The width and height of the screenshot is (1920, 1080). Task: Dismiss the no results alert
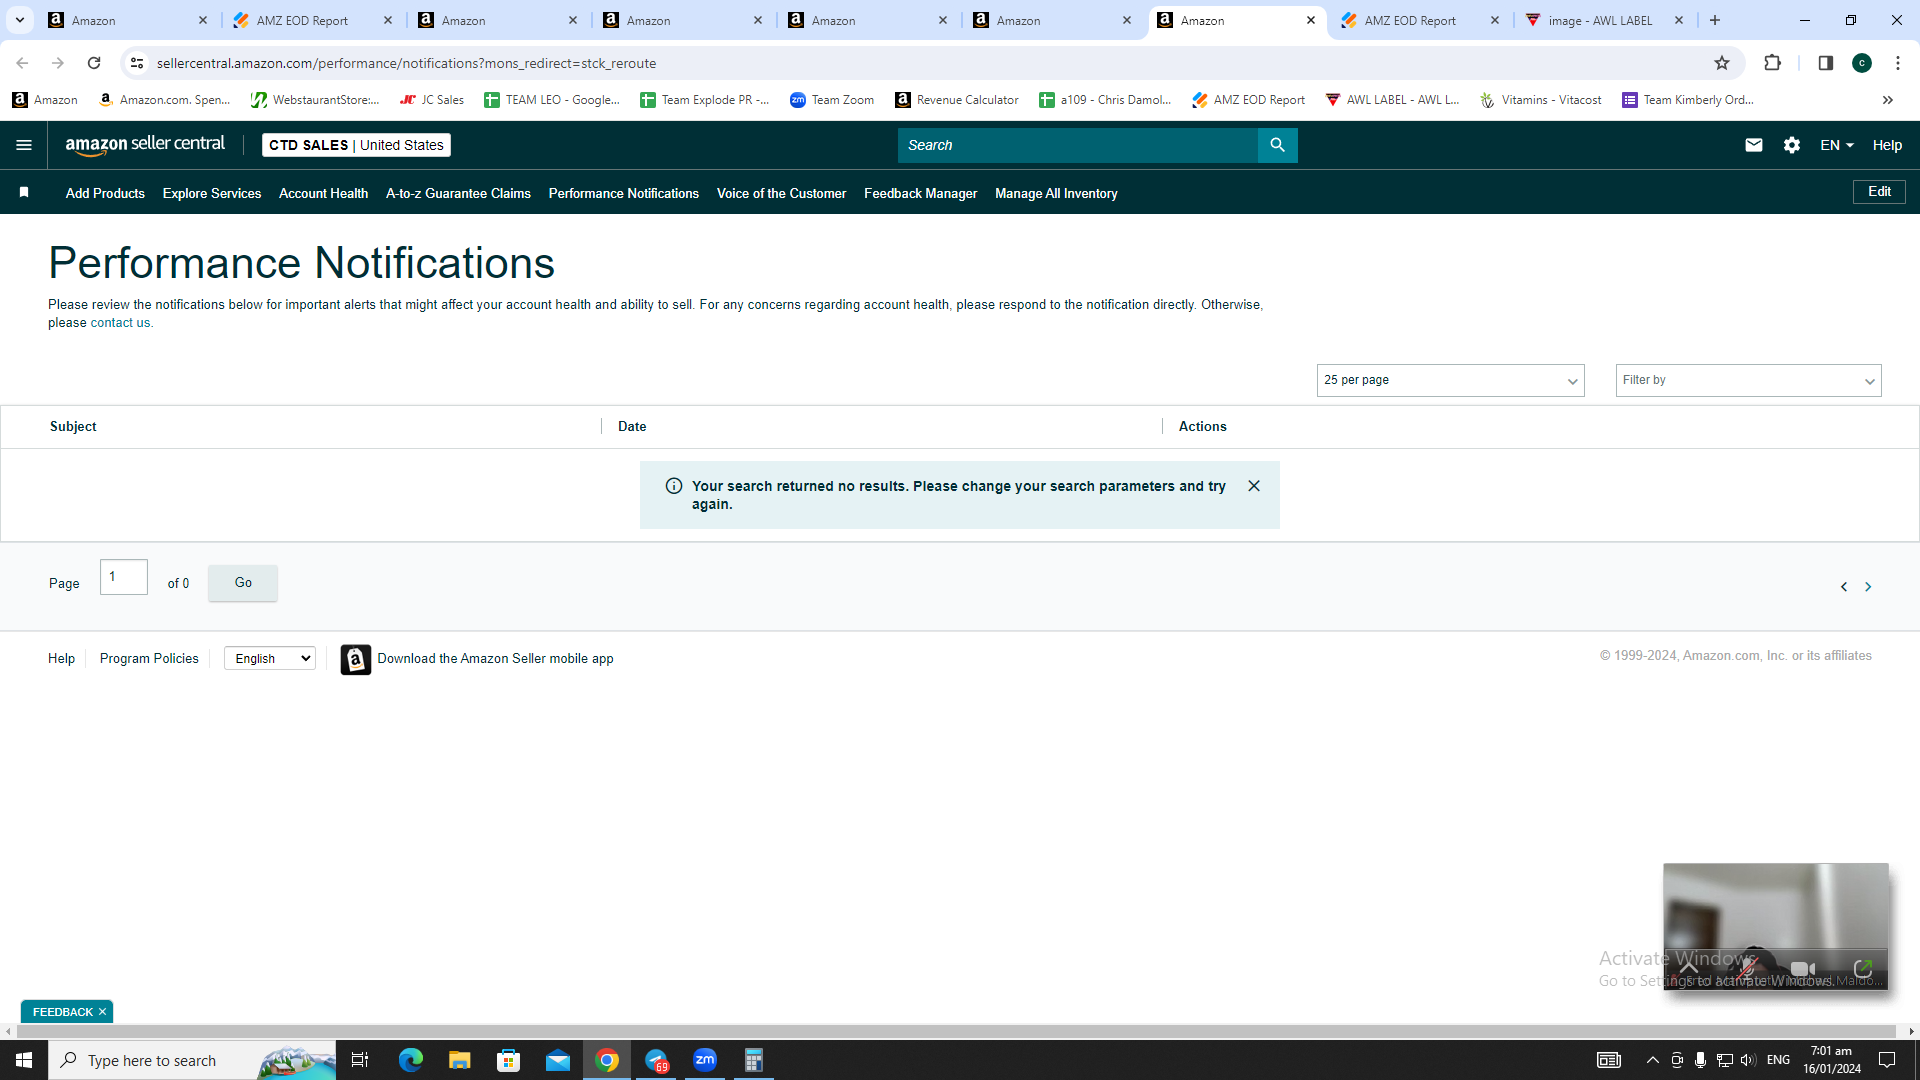coord(1254,486)
